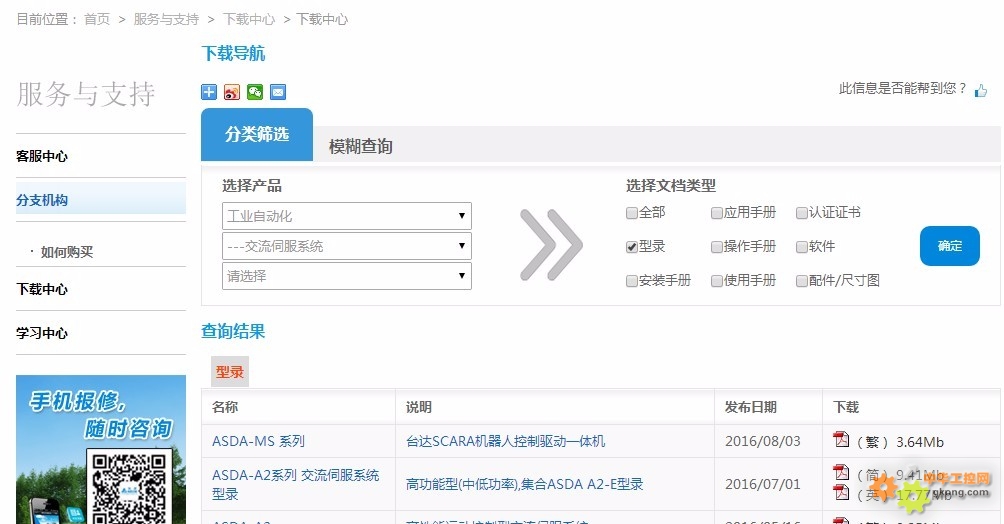The height and width of the screenshot is (524, 1004).
Task: Check the 认证证书 checkbox
Action: (801, 213)
